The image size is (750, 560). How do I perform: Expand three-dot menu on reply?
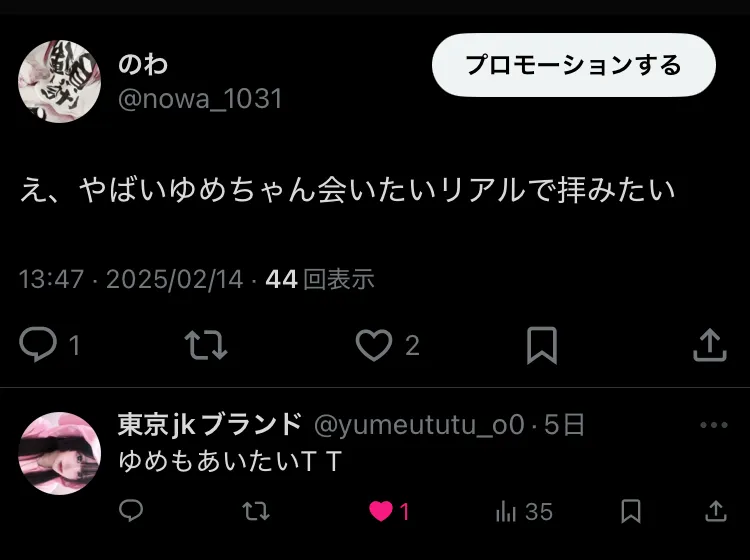(714, 425)
